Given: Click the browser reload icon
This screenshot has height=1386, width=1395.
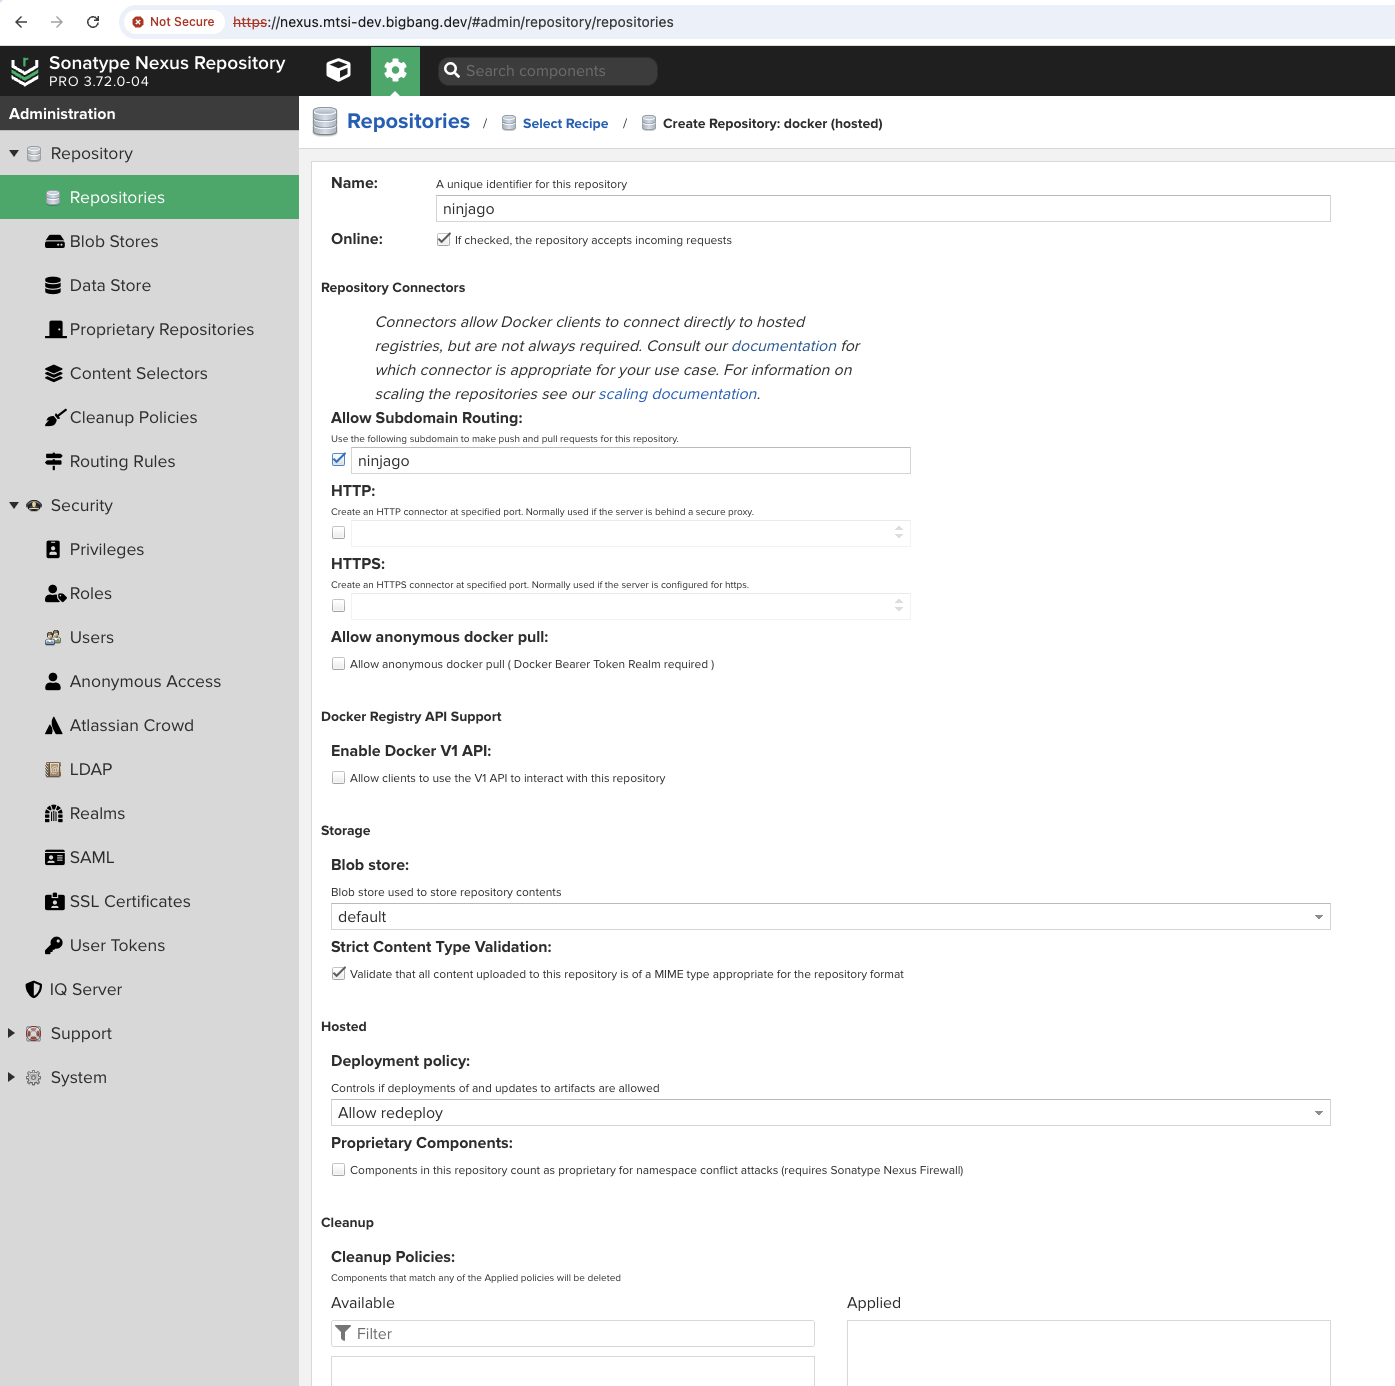Looking at the screenshot, I should click(93, 22).
